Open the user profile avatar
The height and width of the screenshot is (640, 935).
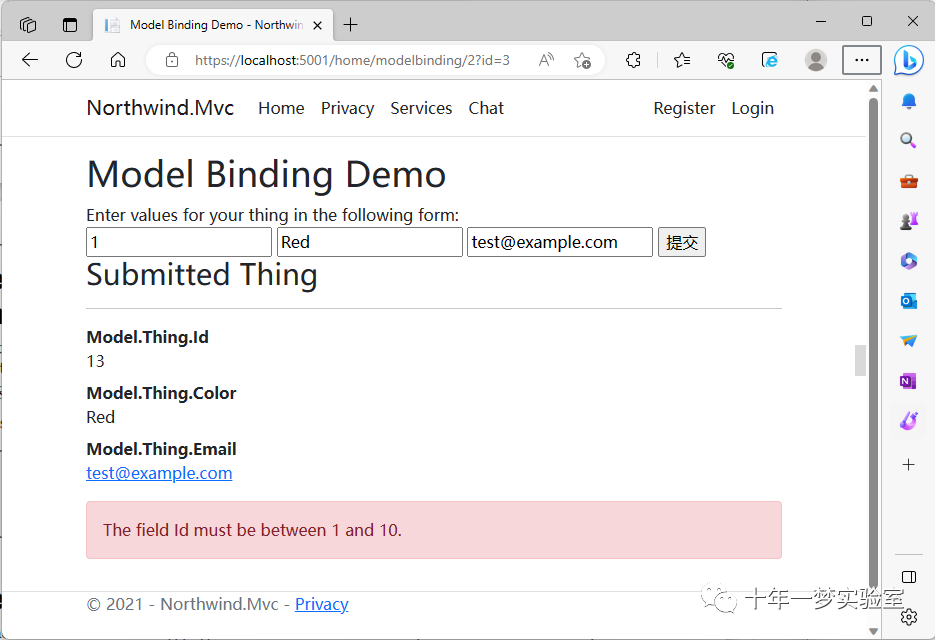(815, 60)
